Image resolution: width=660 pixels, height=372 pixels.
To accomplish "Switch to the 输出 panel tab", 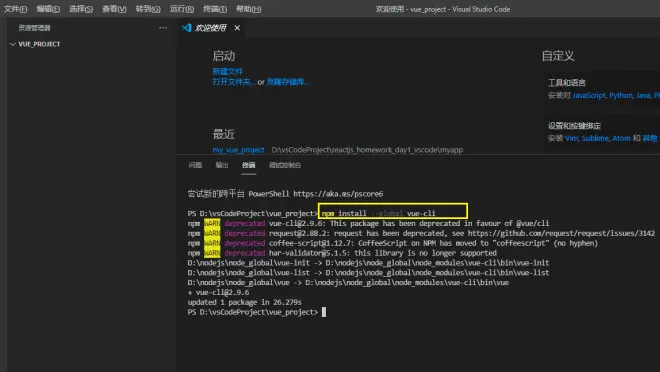I will pyautogui.click(x=222, y=165).
